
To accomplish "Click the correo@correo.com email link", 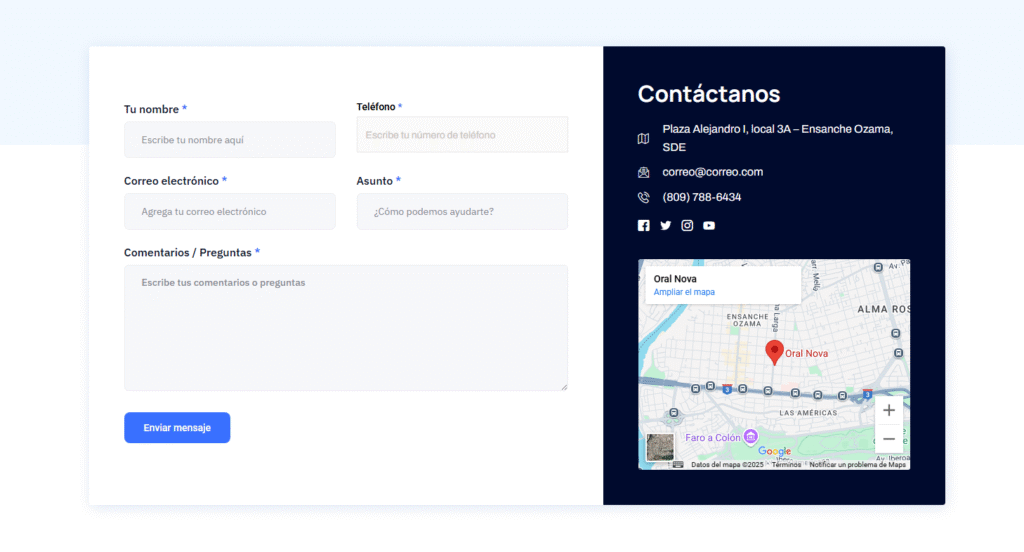I will coord(712,172).
